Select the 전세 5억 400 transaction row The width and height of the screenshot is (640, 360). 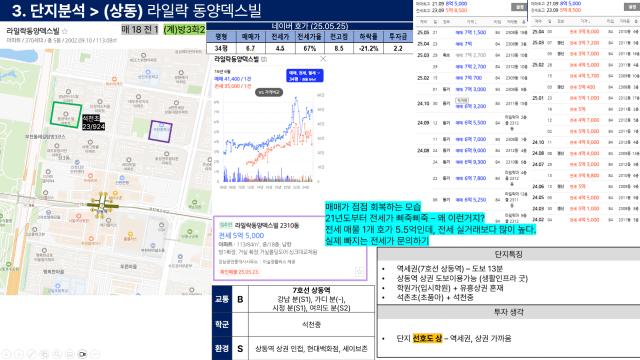click(585, 87)
